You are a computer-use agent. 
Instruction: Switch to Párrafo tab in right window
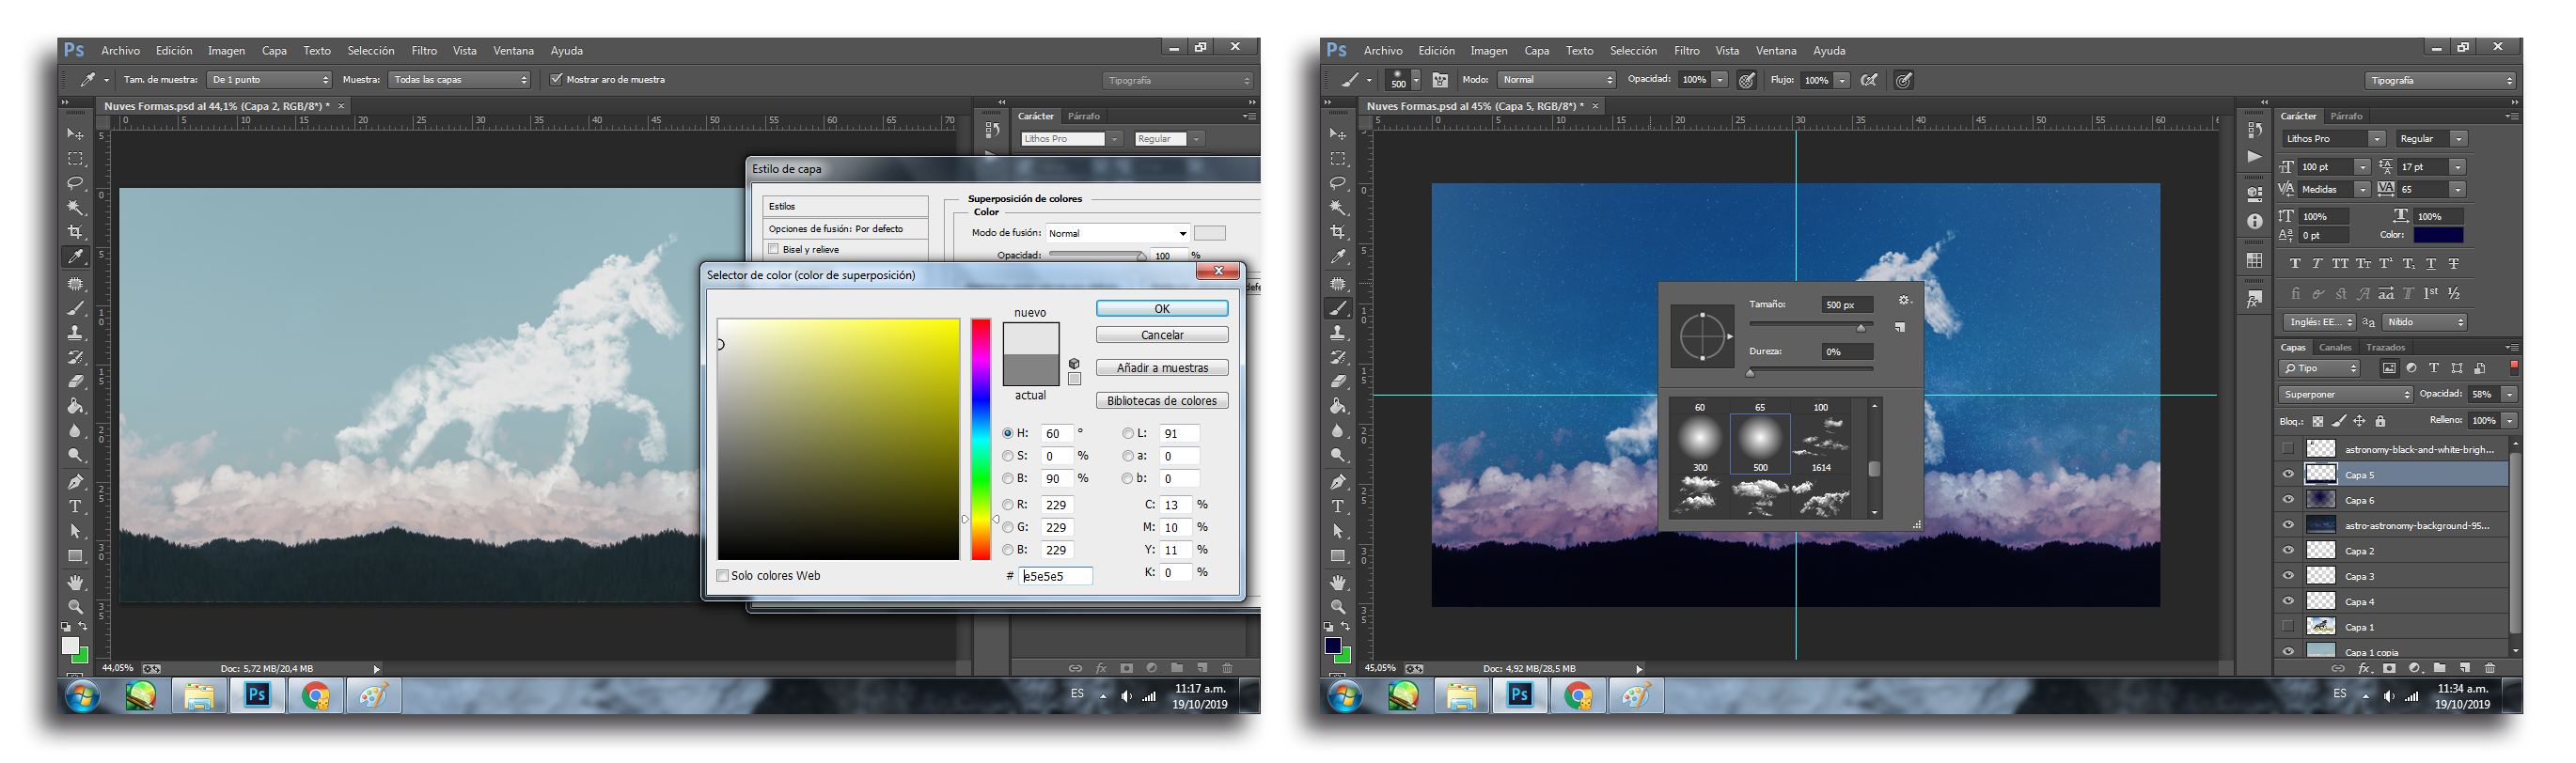coord(2345,116)
